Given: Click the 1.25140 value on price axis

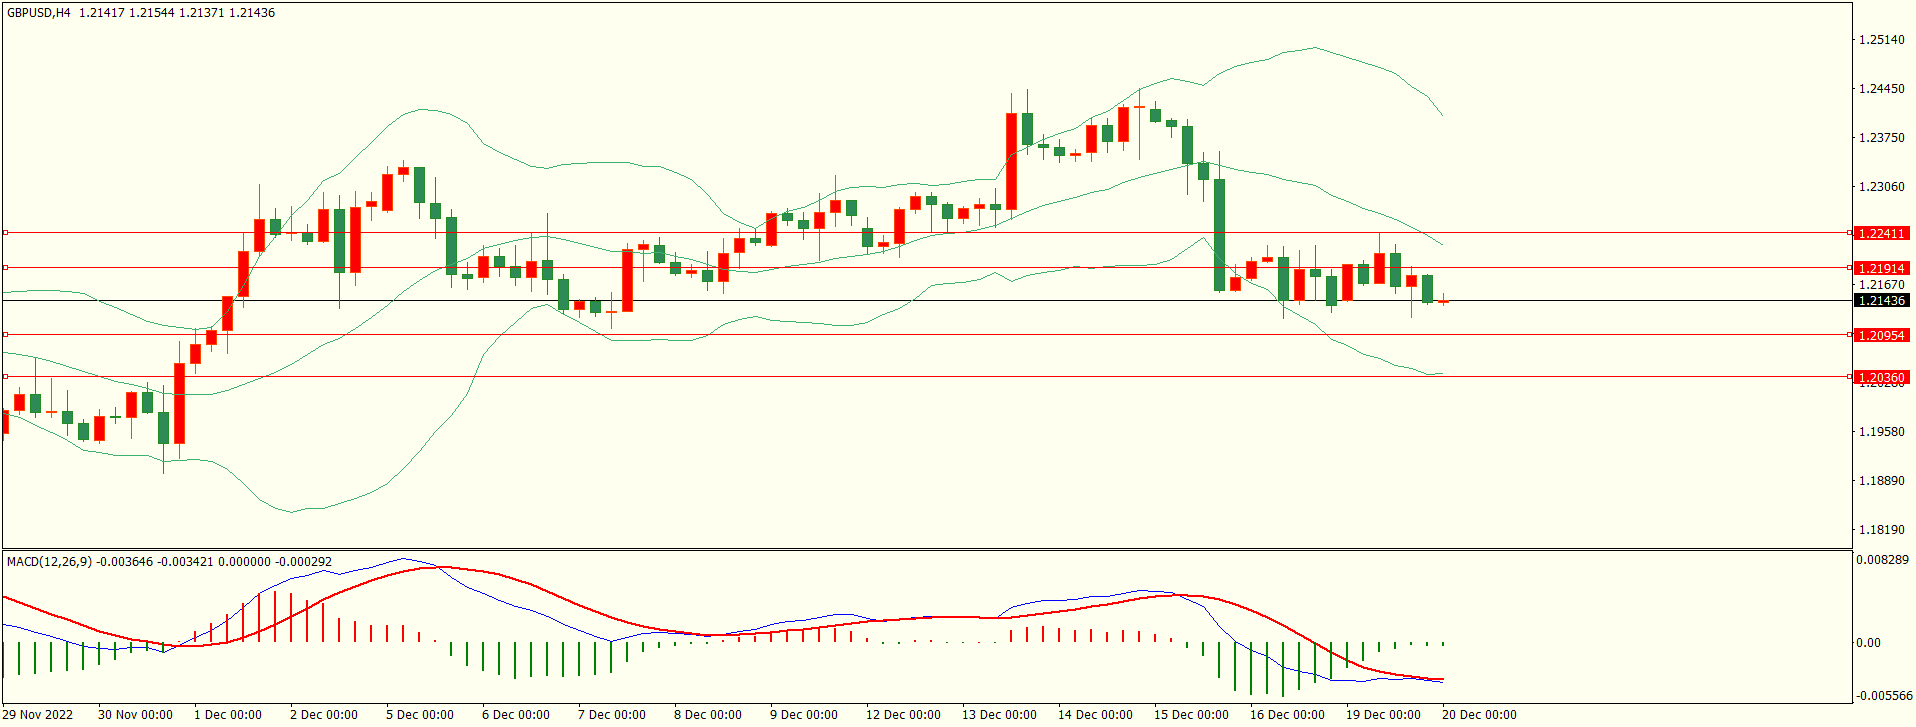Looking at the screenshot, I should point(1881,40).
